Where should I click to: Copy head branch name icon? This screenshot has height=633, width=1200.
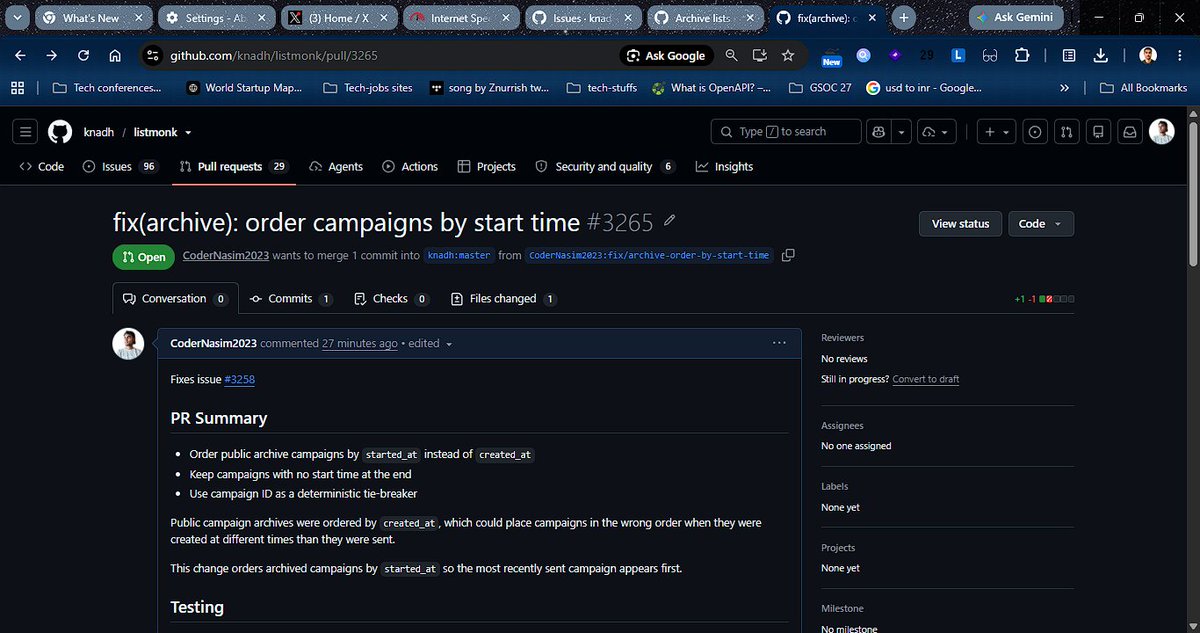(788, 256)
